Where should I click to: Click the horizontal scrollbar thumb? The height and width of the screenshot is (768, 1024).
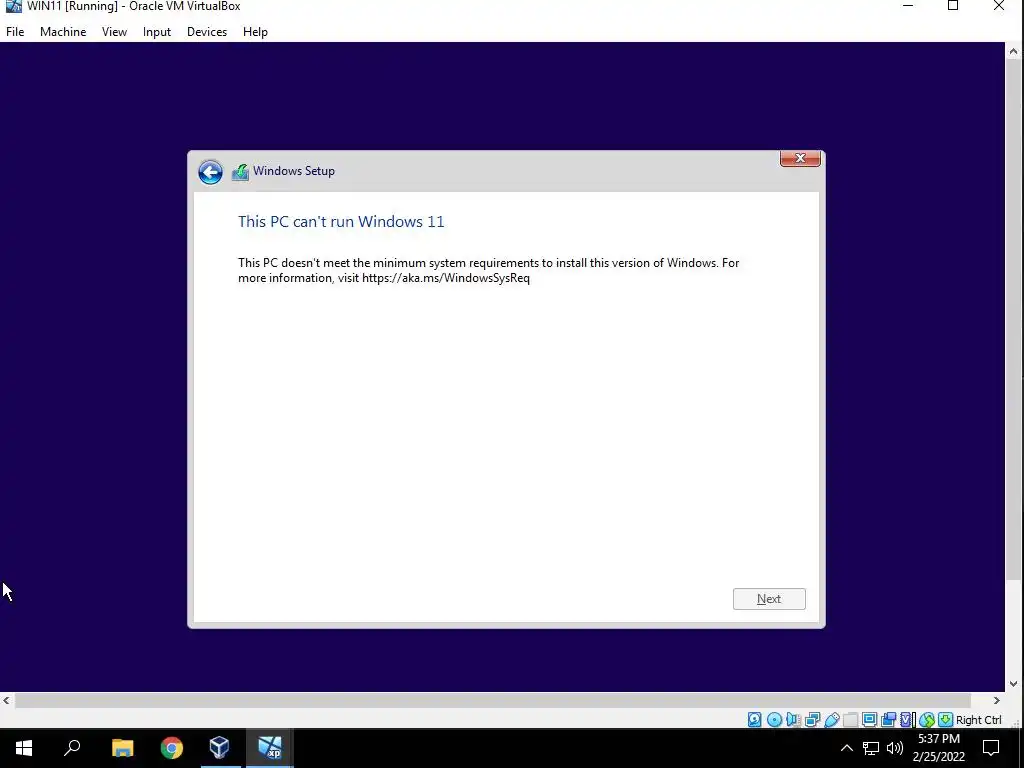tap(492, 700)
